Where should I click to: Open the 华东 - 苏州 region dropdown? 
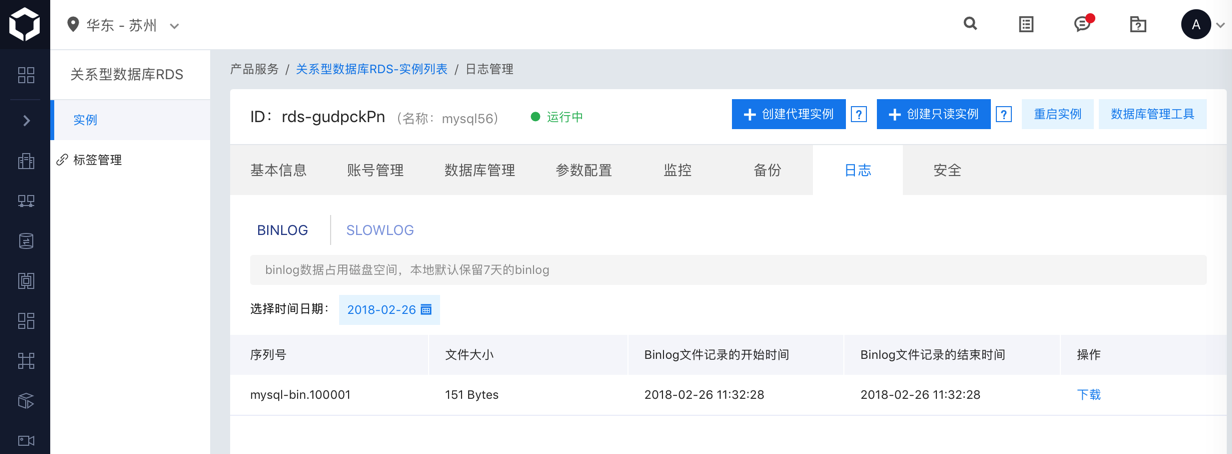[123, 25]
